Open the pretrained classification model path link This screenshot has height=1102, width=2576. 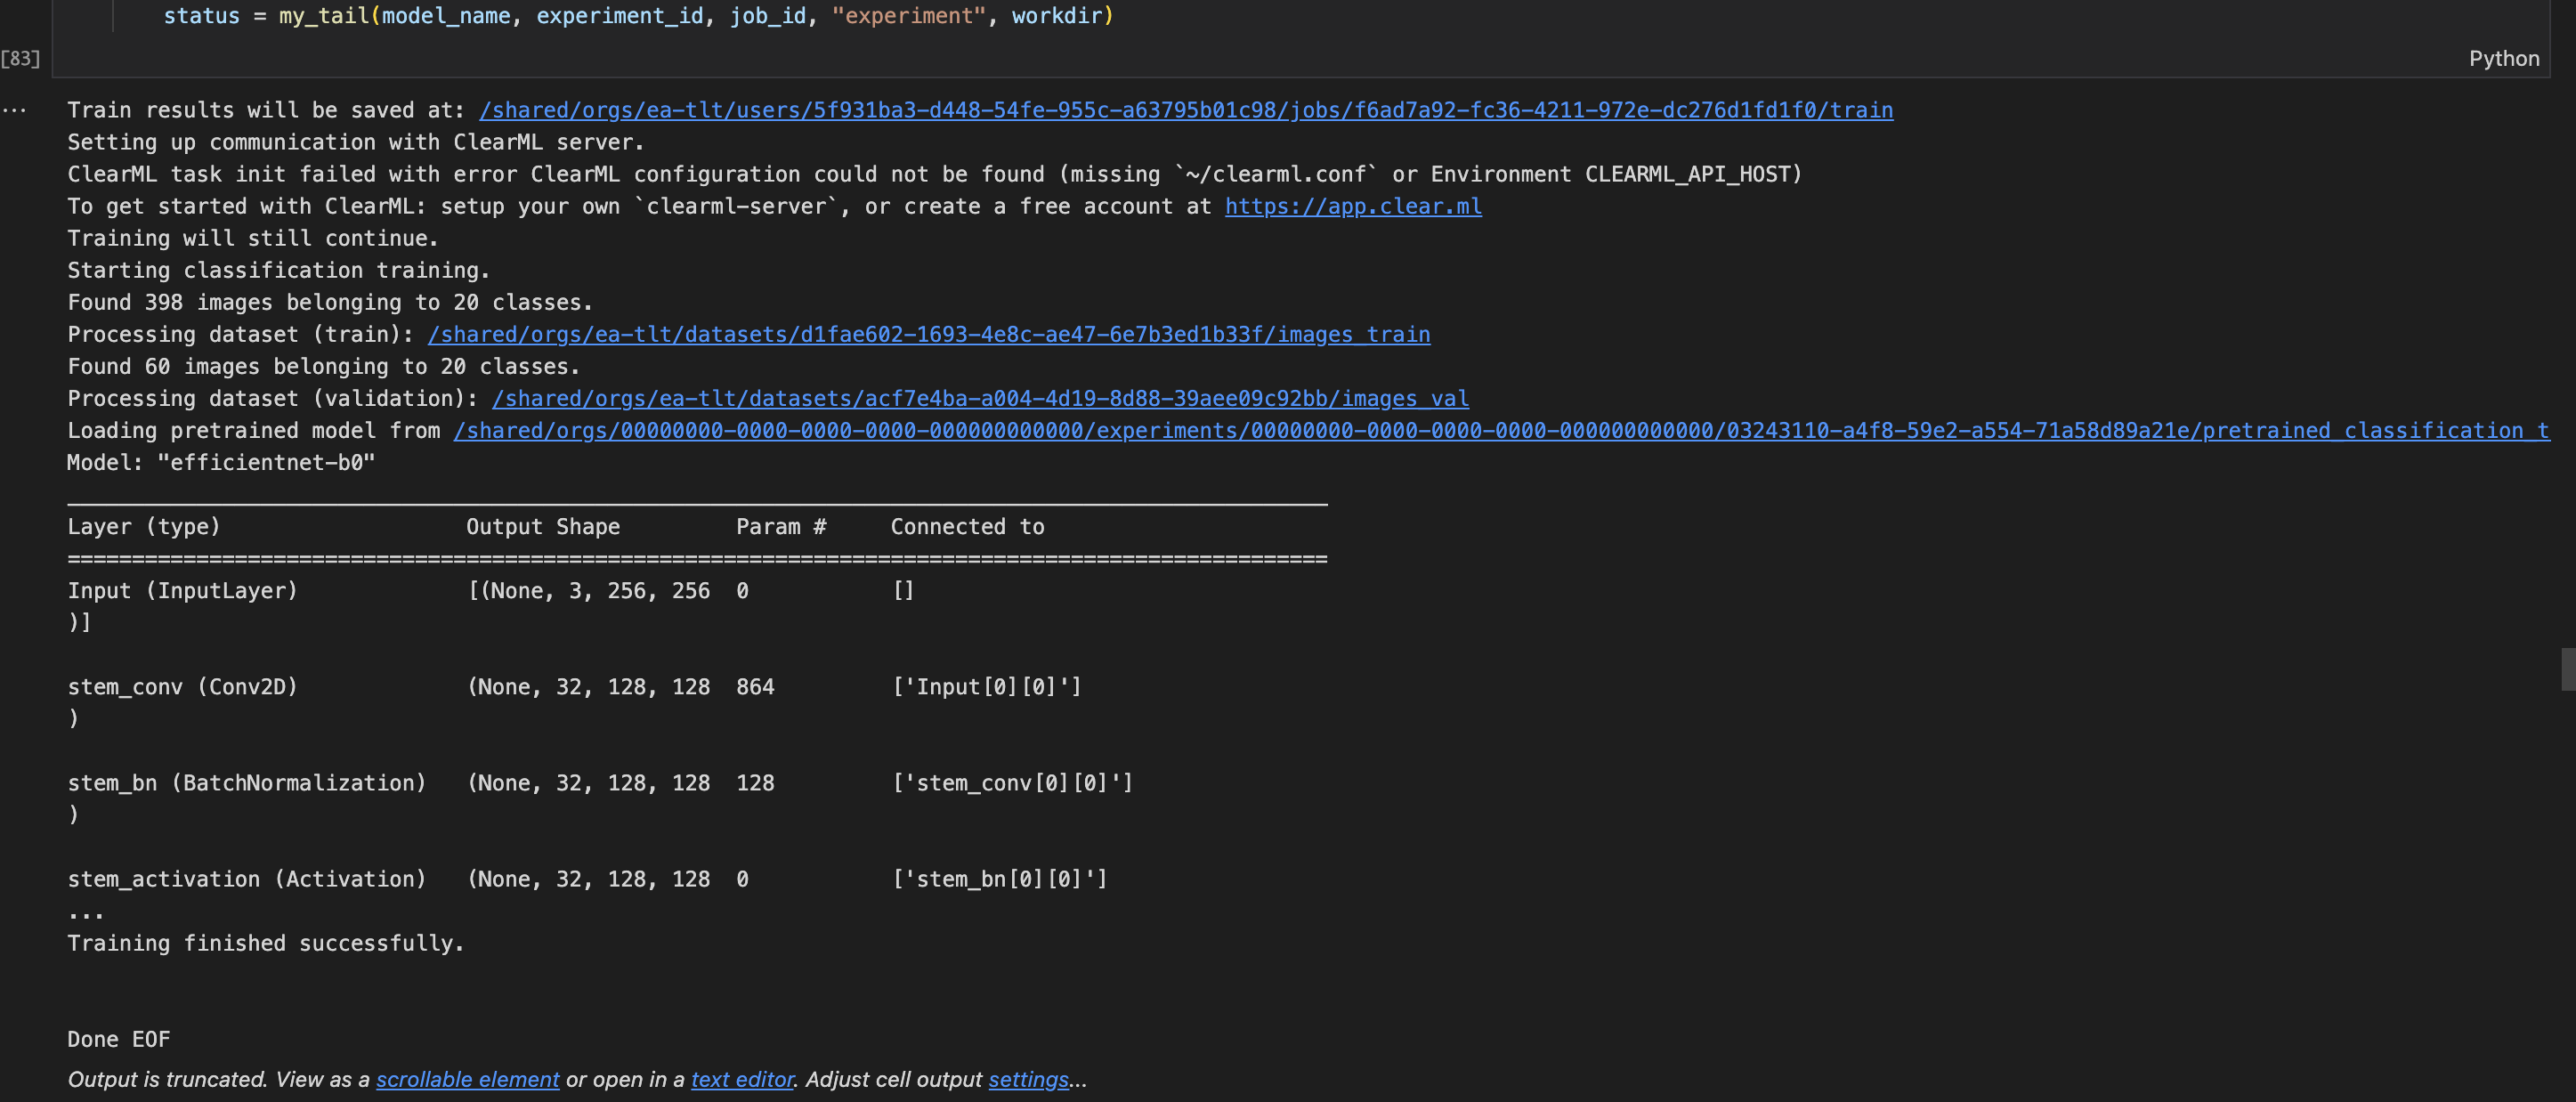(x=1501, y=430)
